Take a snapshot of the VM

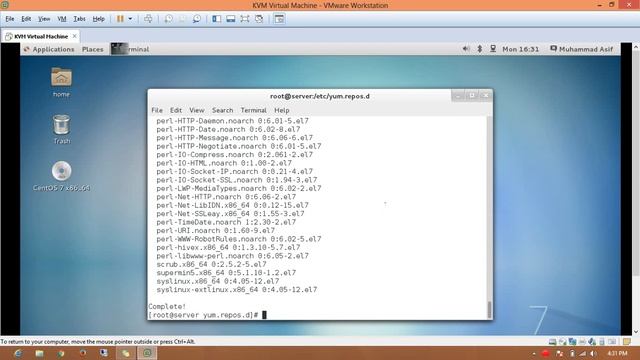click(x=169, y=19)
